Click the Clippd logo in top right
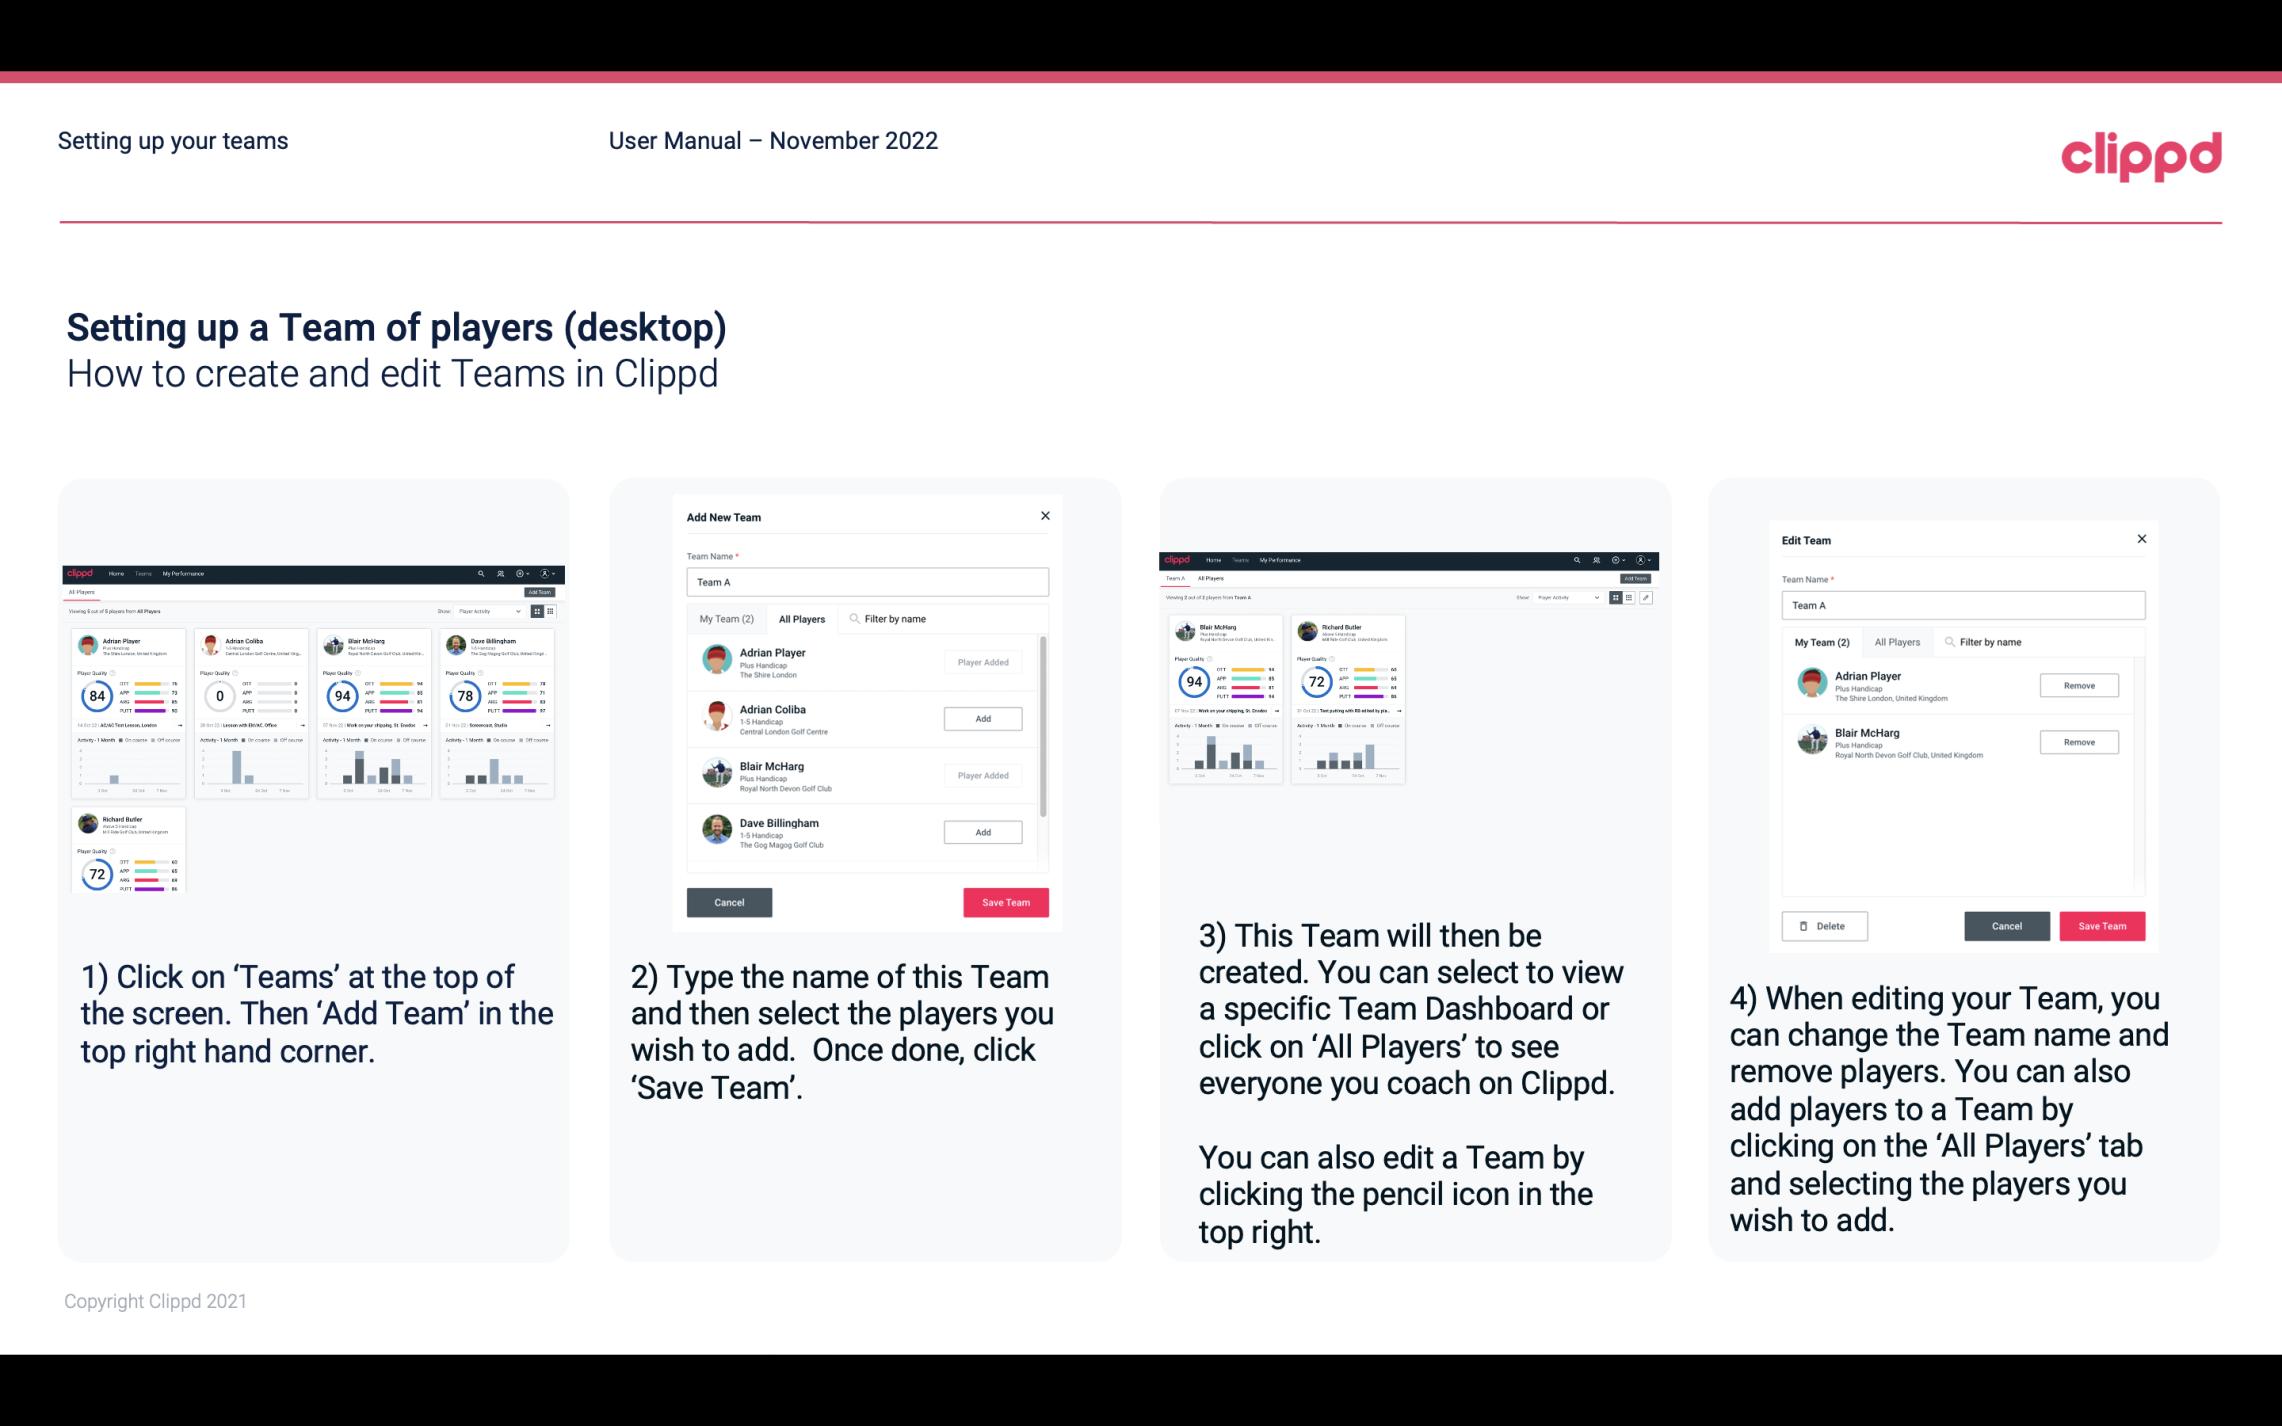Screen dimensions: 2282x1426 [x=2141, y=154]
